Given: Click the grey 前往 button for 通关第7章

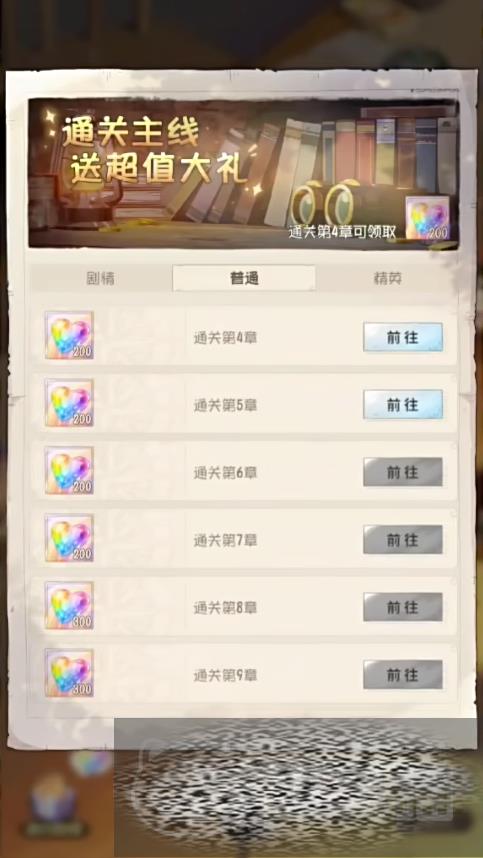Looking at the screenshot, I should 403,540.
